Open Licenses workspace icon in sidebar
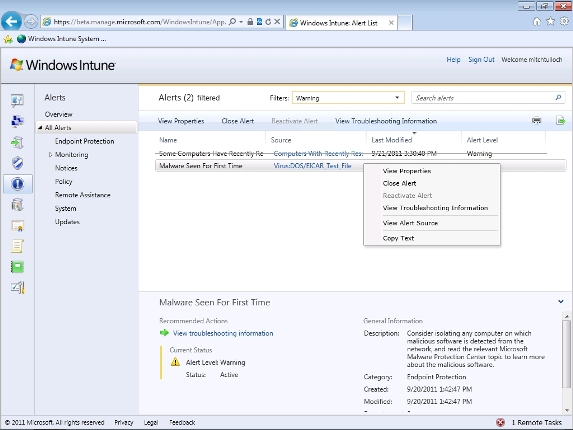 (17, 225)
